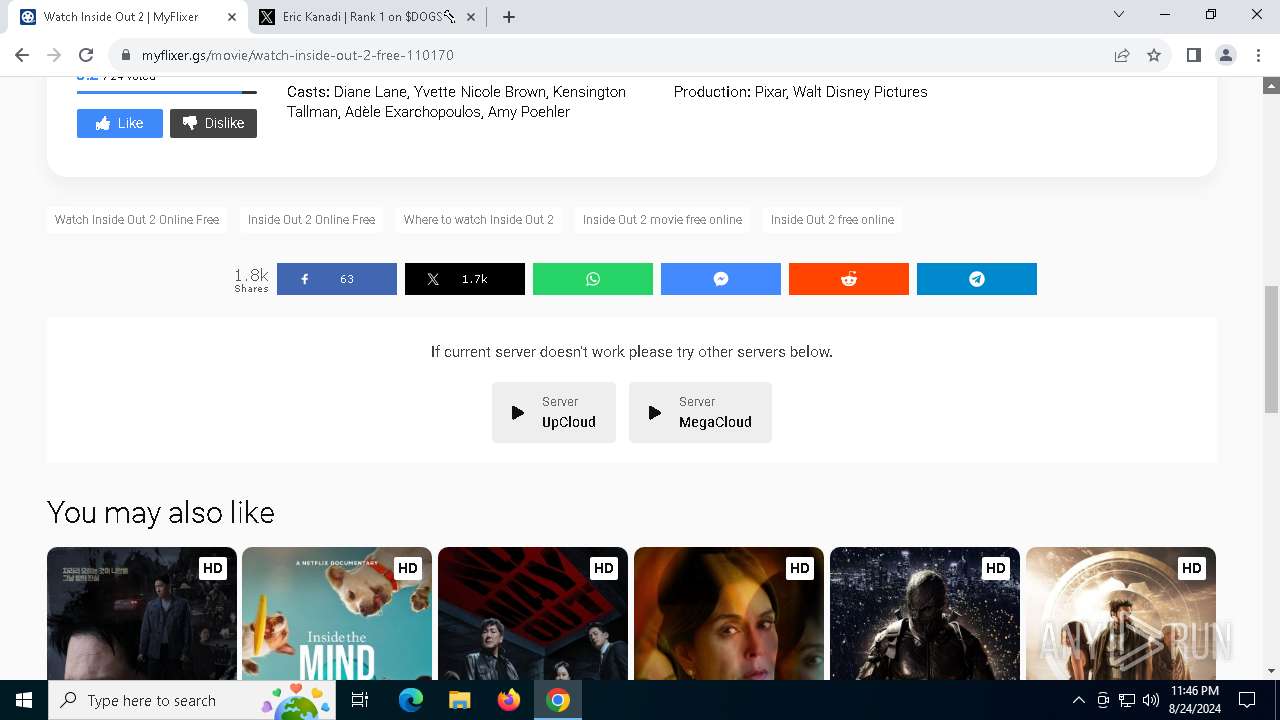Click the Dislike thumbs-down button
The image size is (1280, 720).
(x=213, y=123)
